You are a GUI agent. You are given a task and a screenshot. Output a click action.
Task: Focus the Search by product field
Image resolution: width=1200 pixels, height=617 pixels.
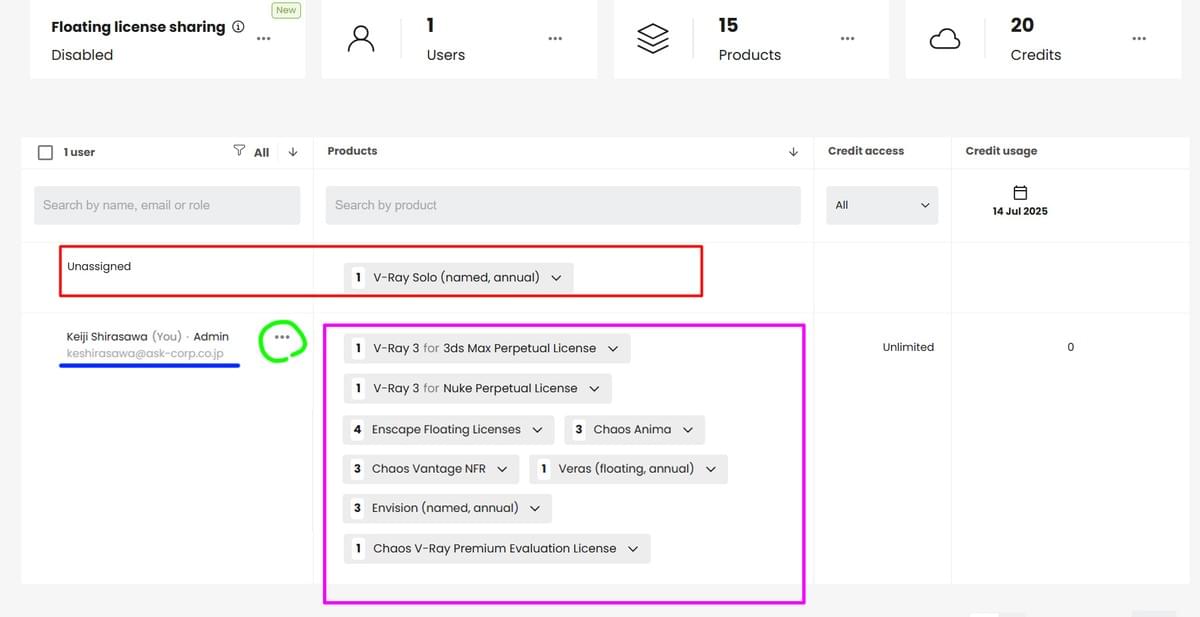tap(563, 205)
